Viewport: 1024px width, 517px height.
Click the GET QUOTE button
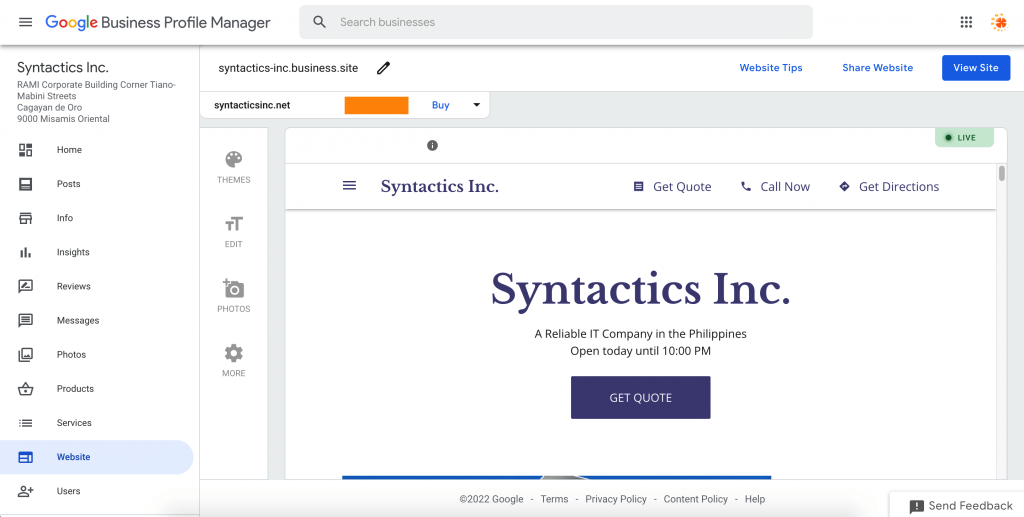click(x=641, y=398)
